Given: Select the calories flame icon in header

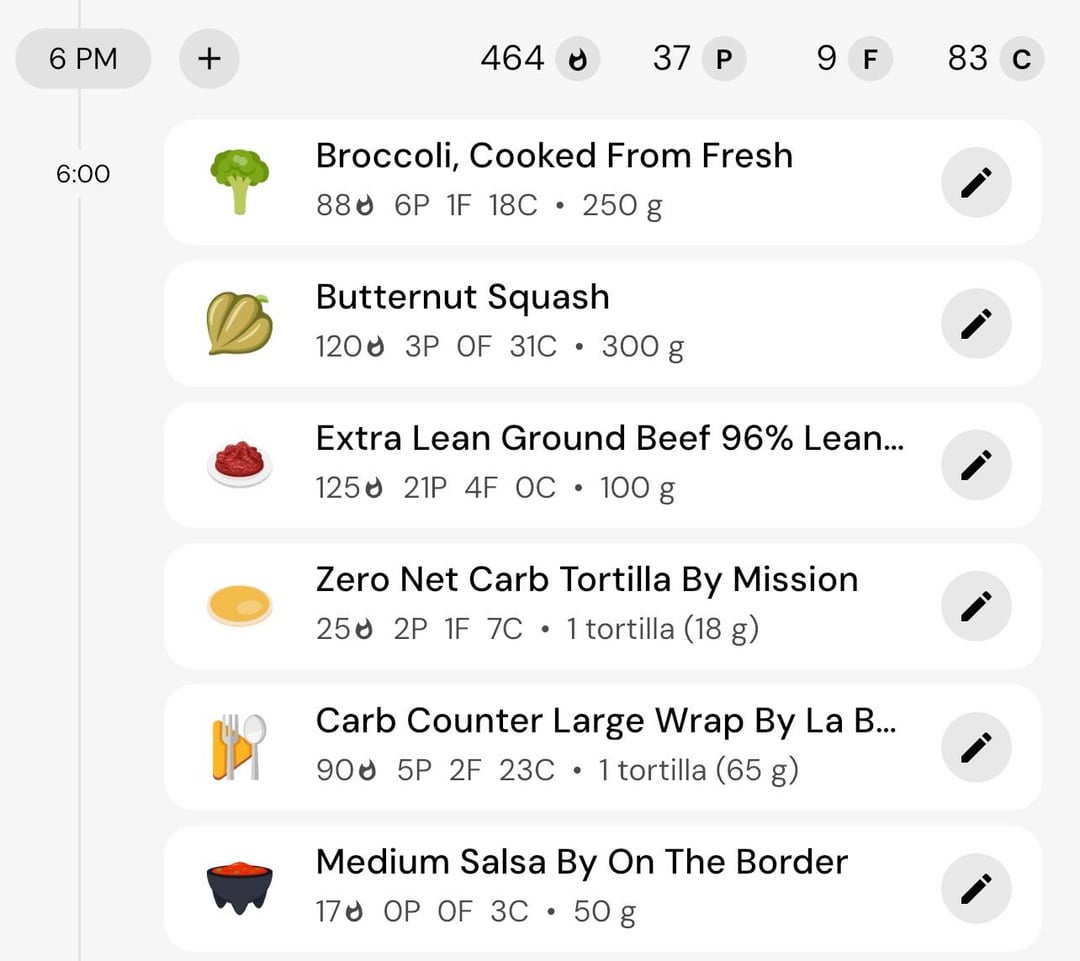Looking at the screenshot, I should 578,59.
